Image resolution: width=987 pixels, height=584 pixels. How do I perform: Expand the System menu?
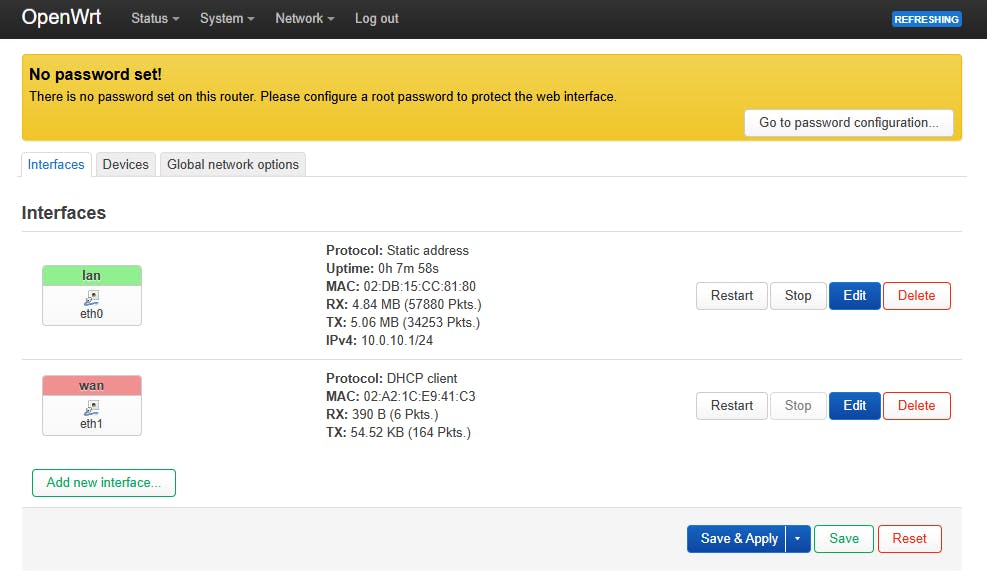pos(227,19)
